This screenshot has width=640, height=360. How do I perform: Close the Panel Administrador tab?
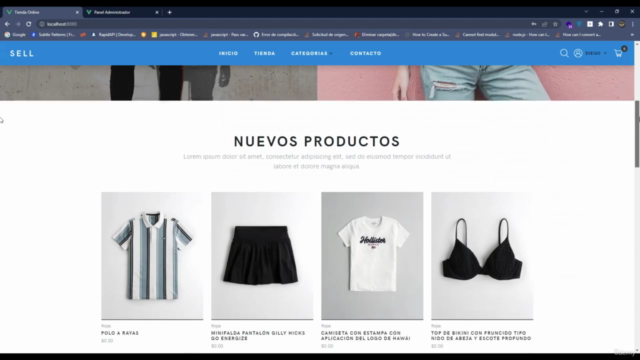tap(157, 12)
